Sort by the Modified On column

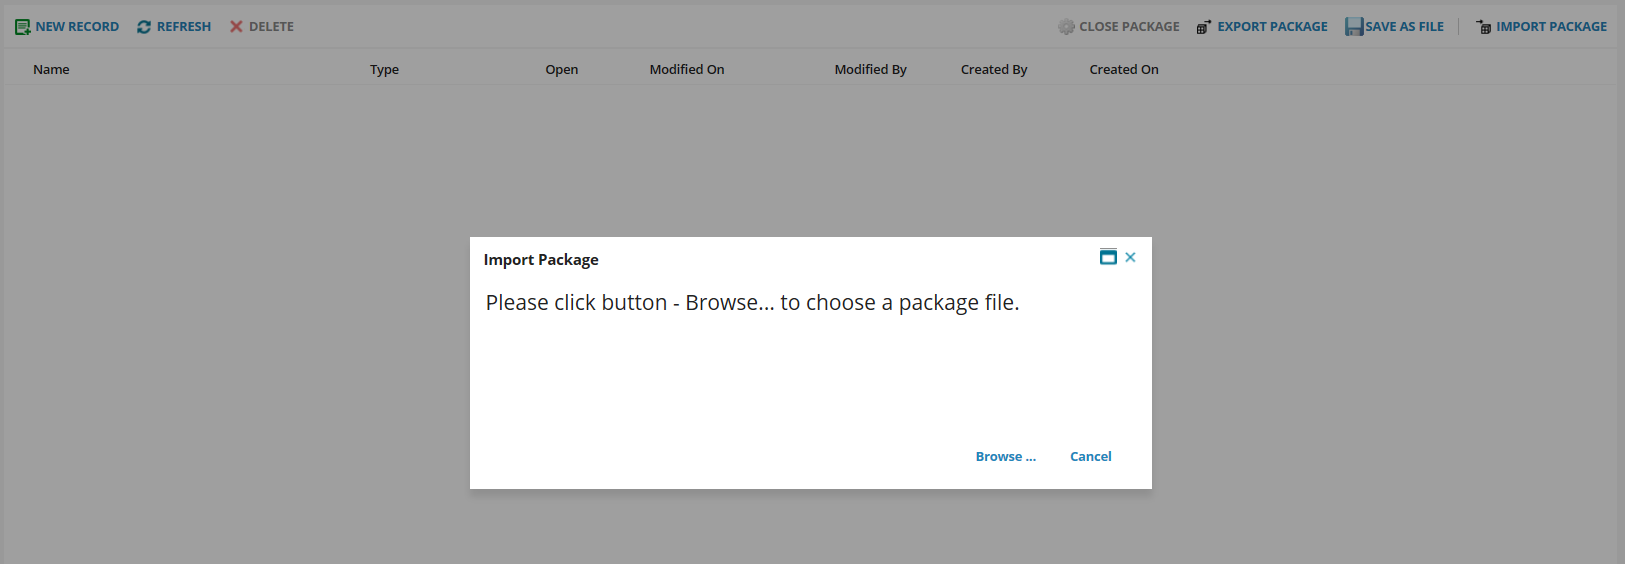686,70
